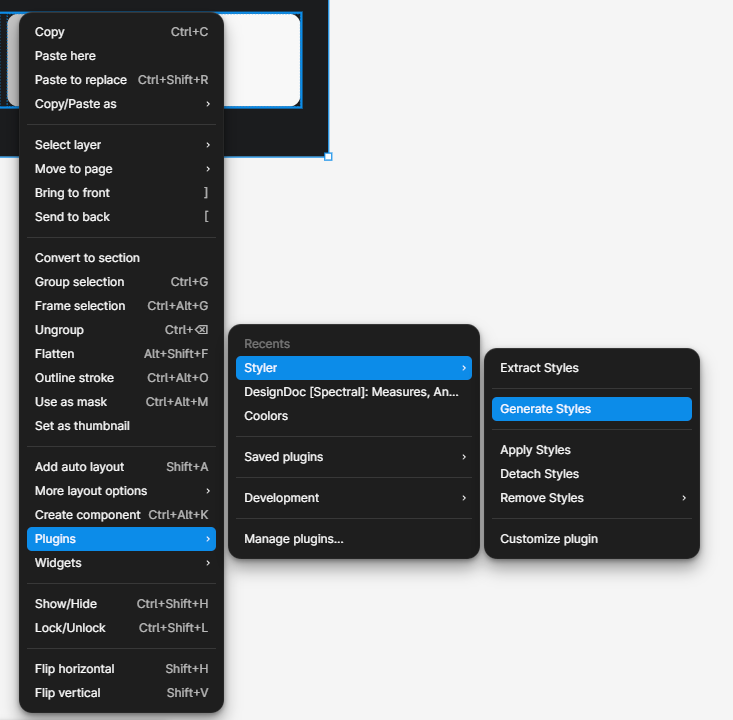Click Paste to replace
This screenshot has width=733, height=720.
click(x=121, y=80)
